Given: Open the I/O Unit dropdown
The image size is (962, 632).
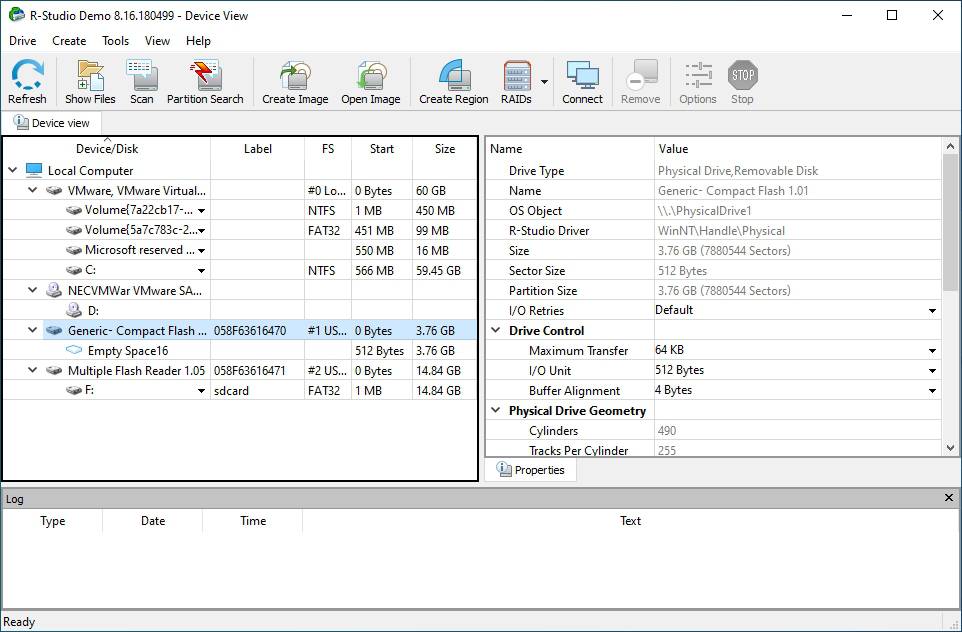Looking at the screenshot, I should coord(932,371).
